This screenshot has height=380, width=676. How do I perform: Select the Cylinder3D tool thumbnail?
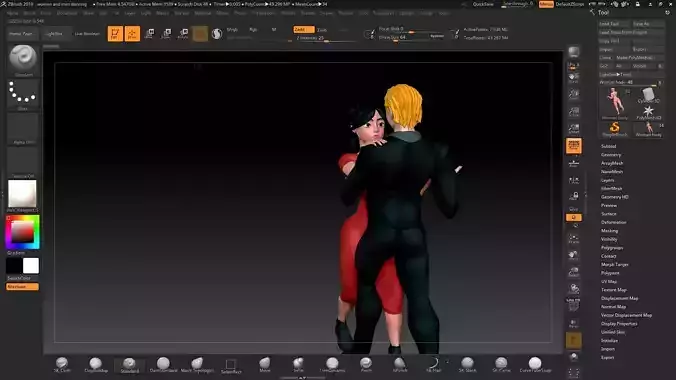click(648, 95)
